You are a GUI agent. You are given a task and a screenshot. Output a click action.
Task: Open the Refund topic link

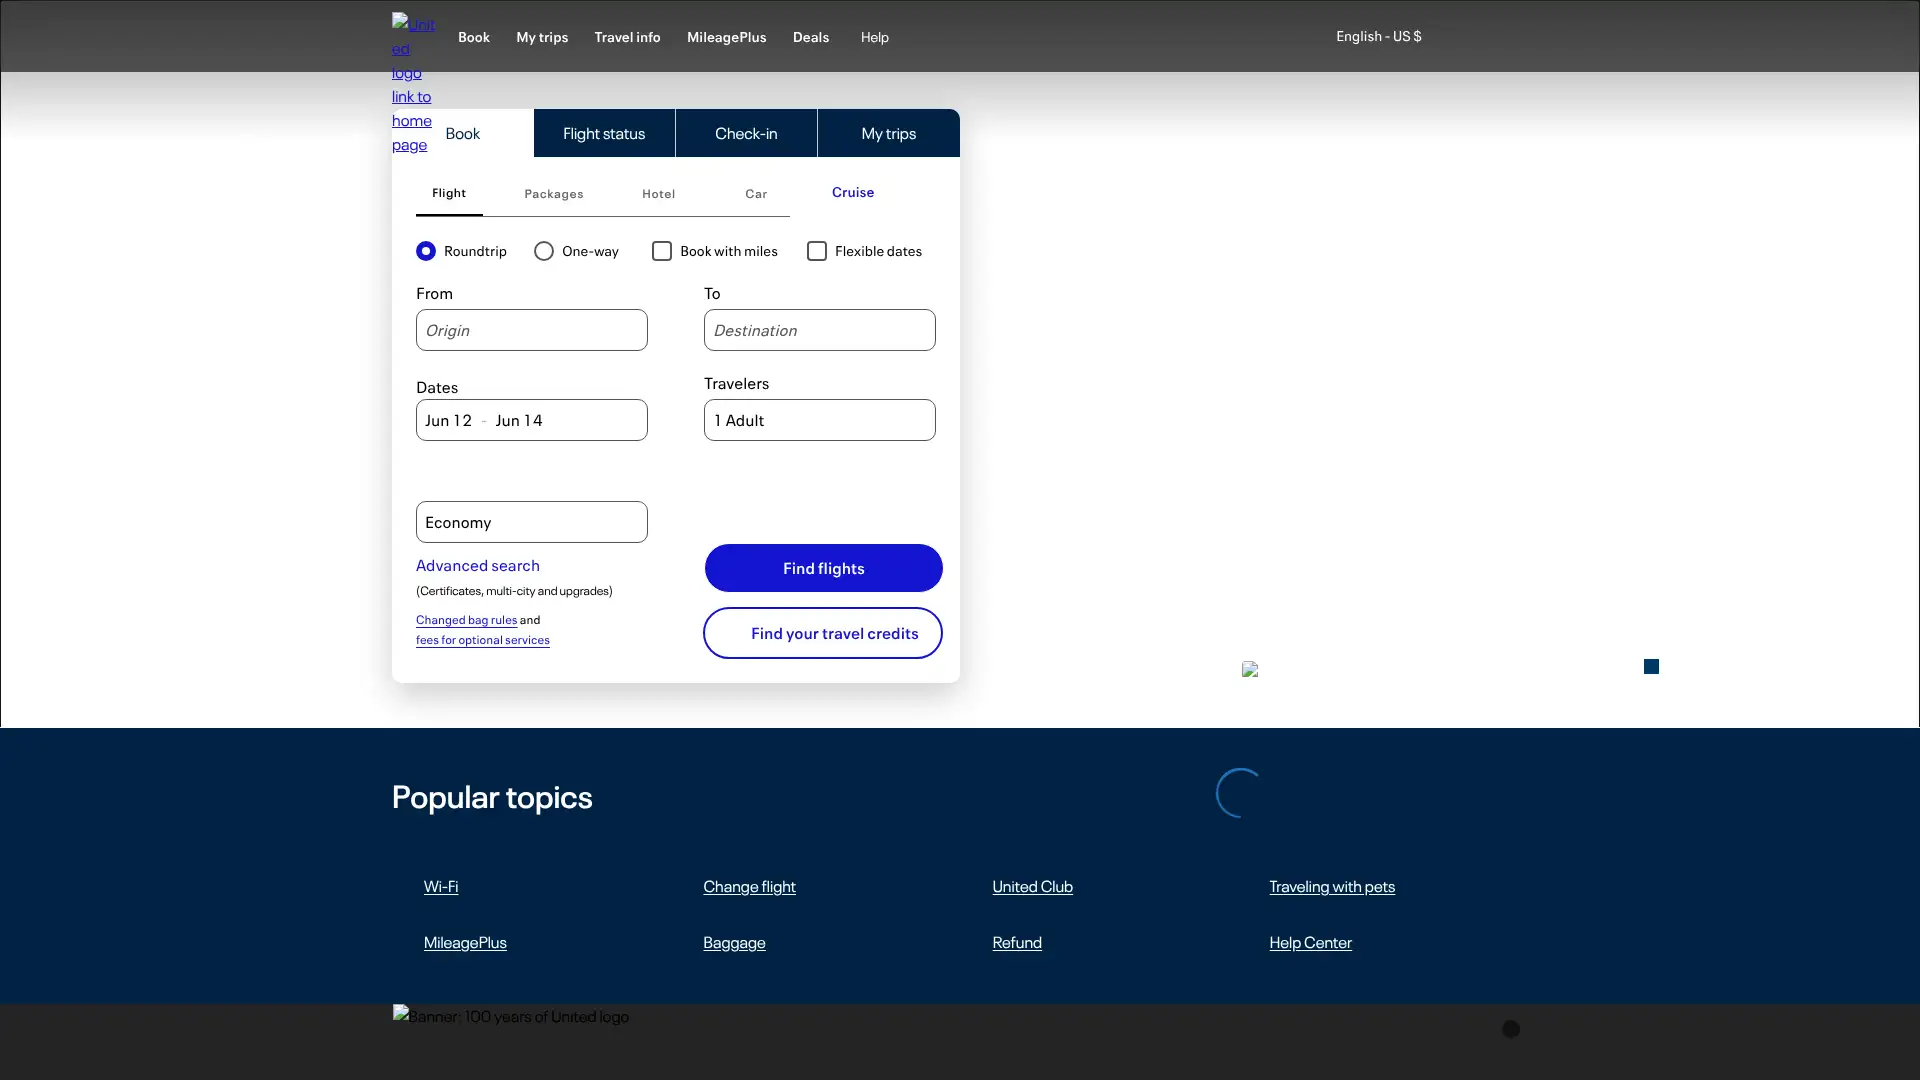coord(1017,942)
